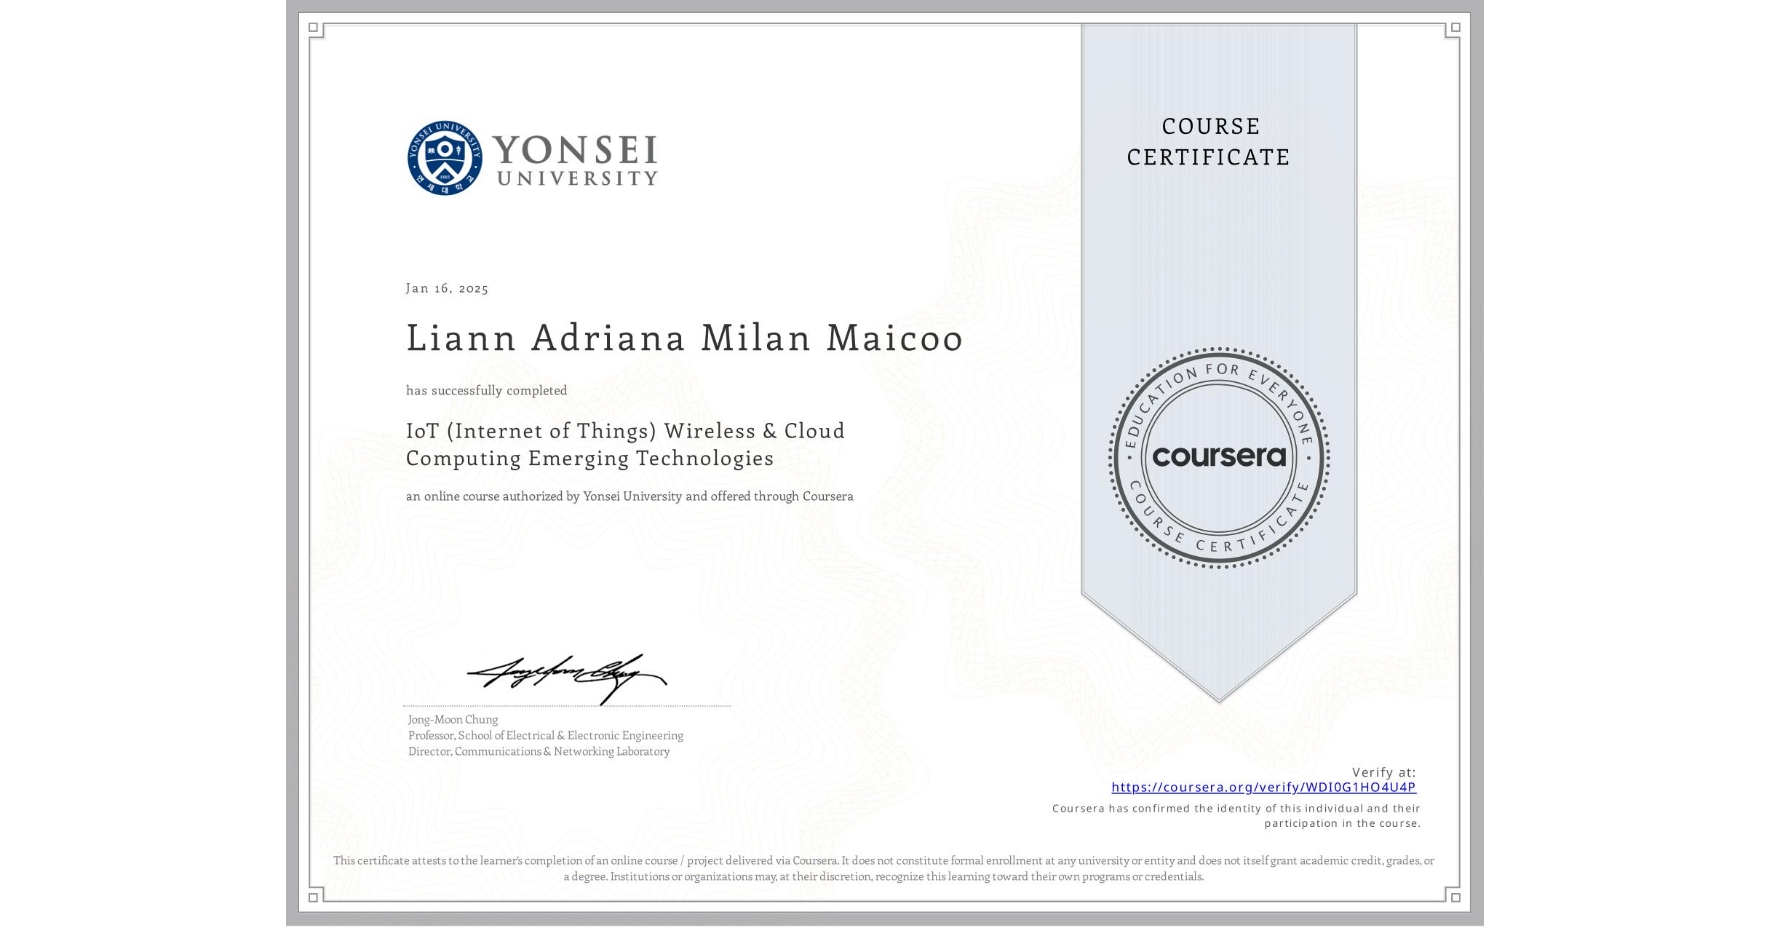This screenshot has height=928, width=1772.
Task: Click the YONSEI wordmark text
Action: pyautogui.click(x=575, y=150)
